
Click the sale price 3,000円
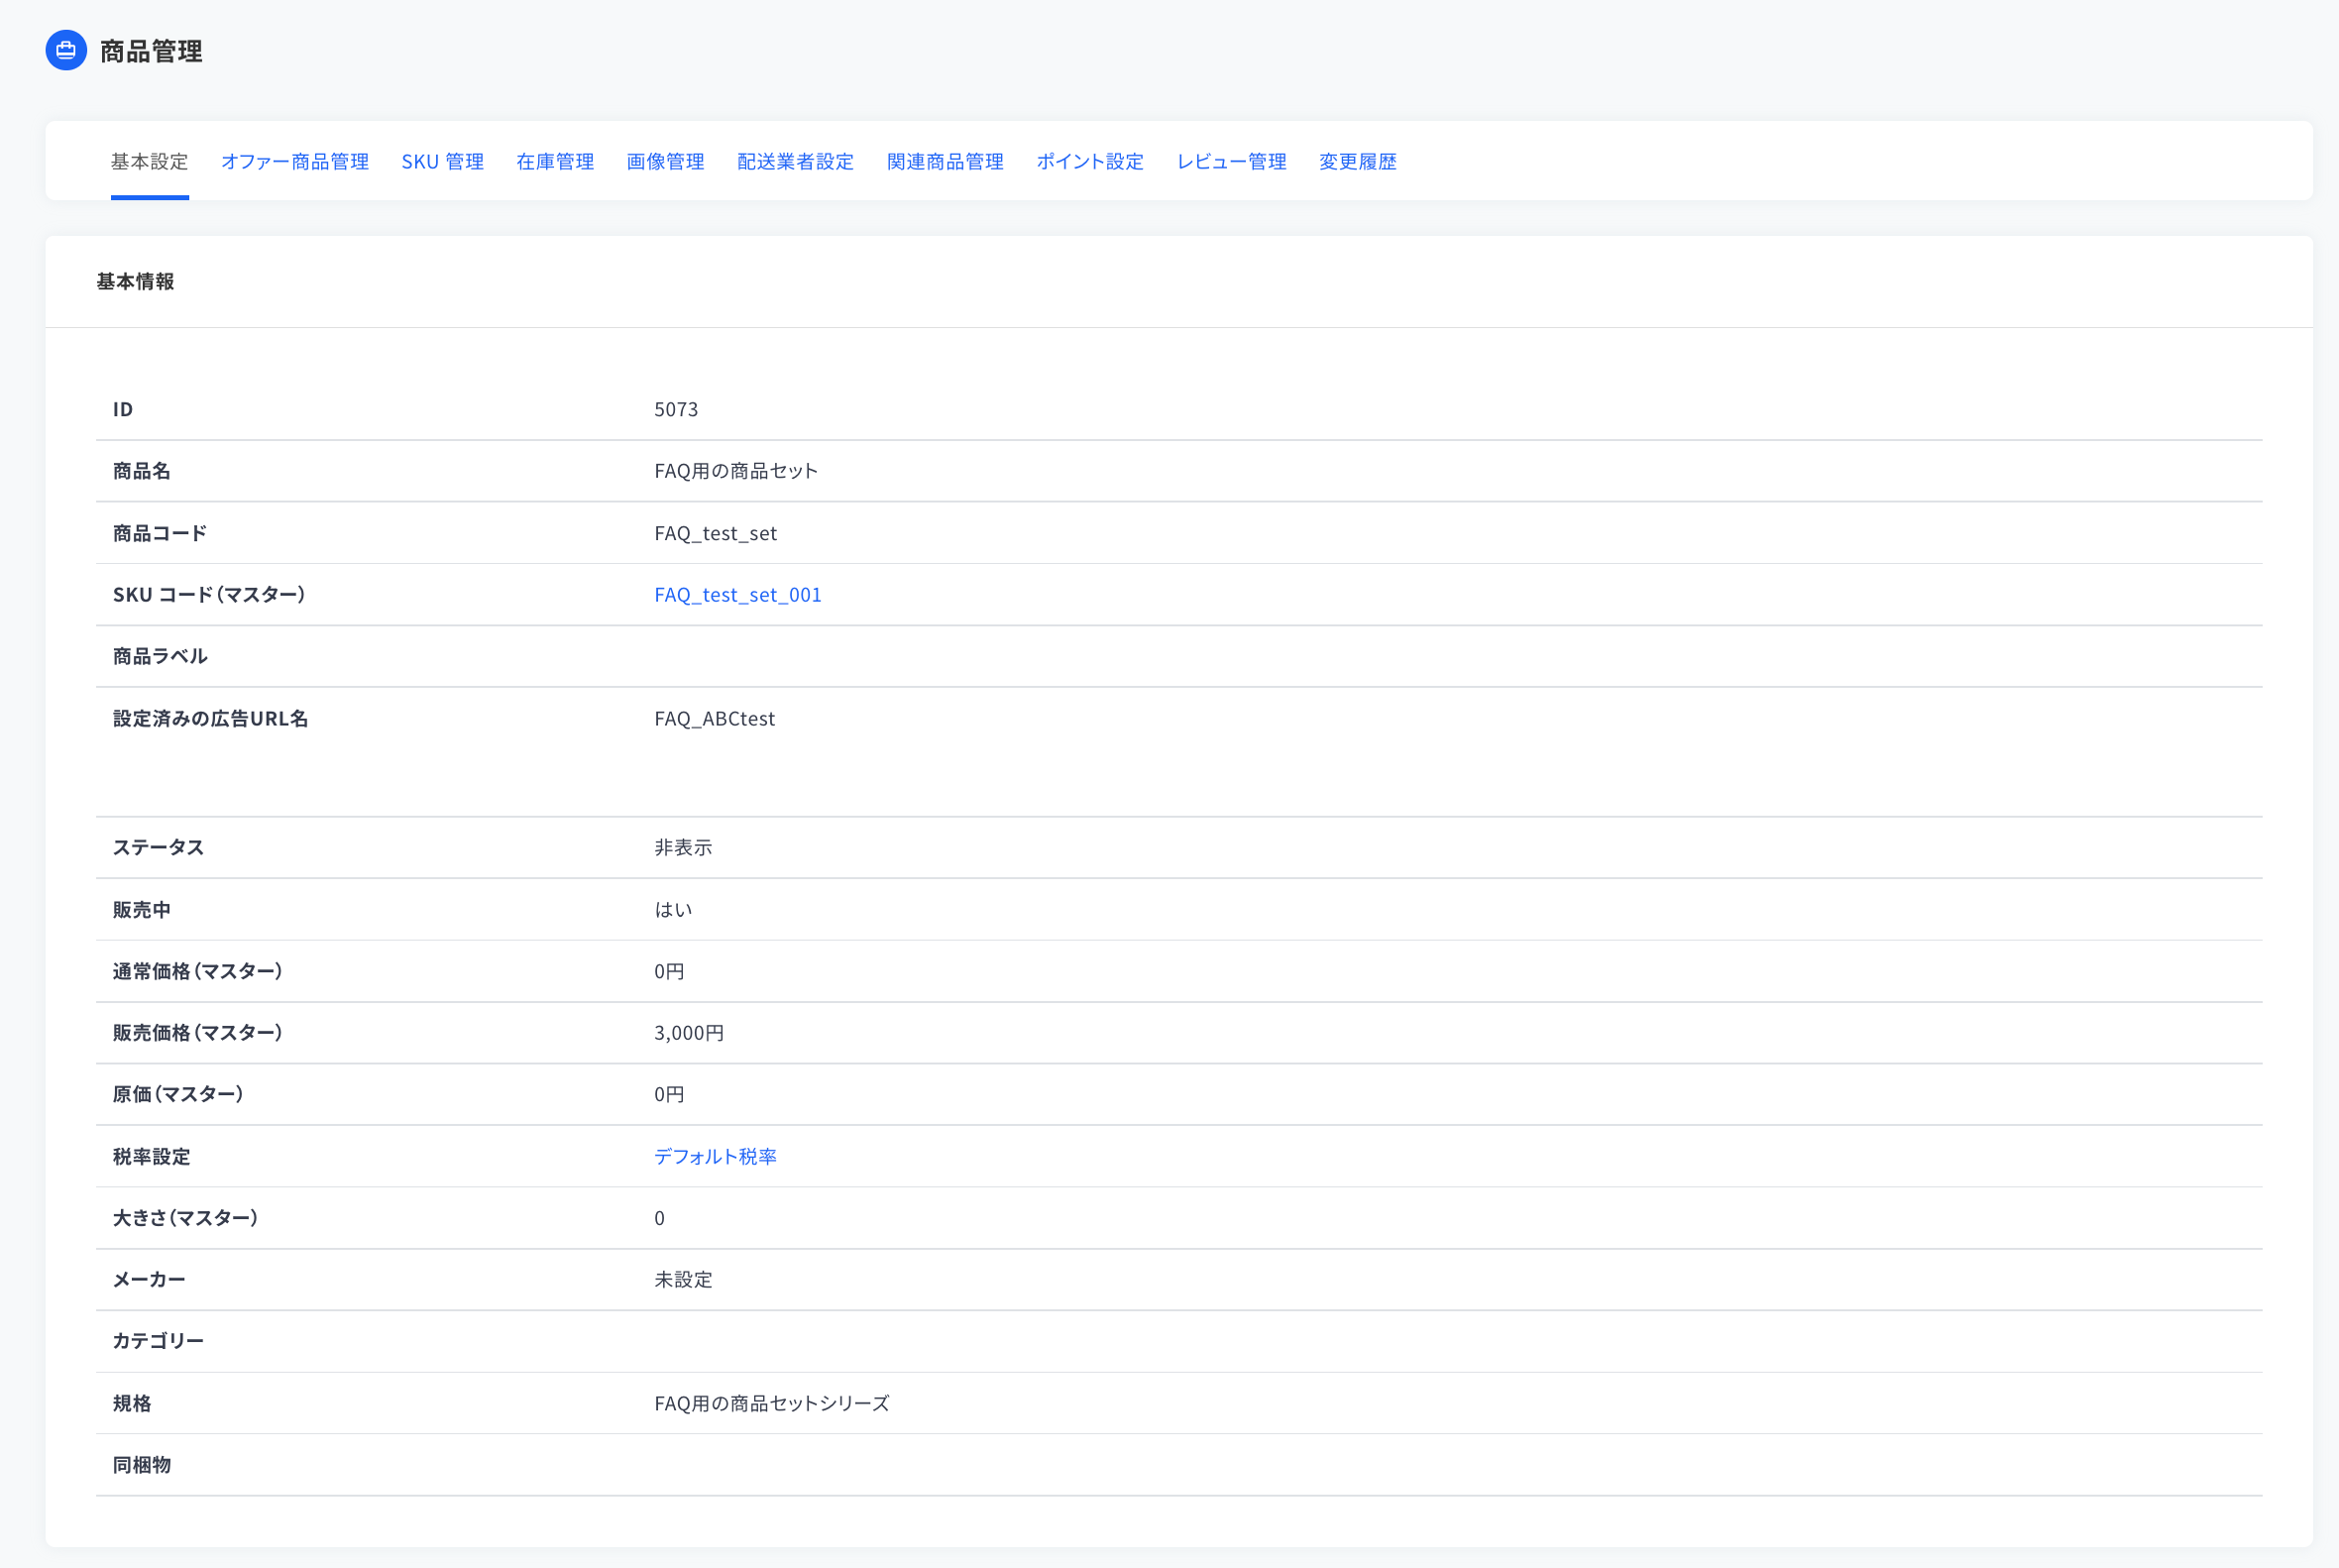coord(689,1033)
